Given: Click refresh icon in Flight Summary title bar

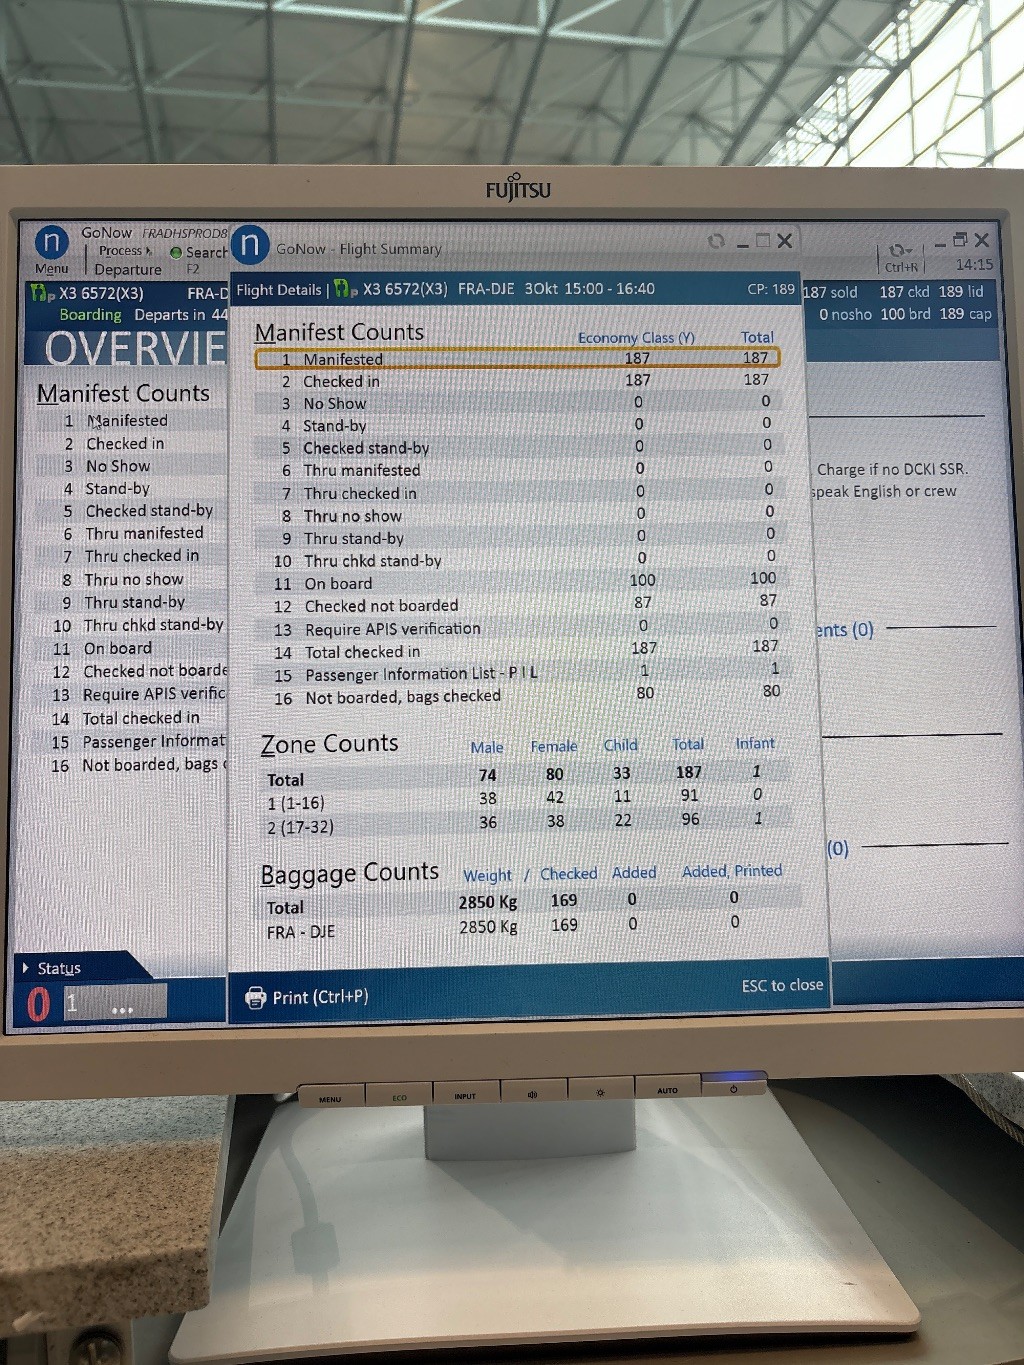Looking at the screenshot, I should [715, 241].
